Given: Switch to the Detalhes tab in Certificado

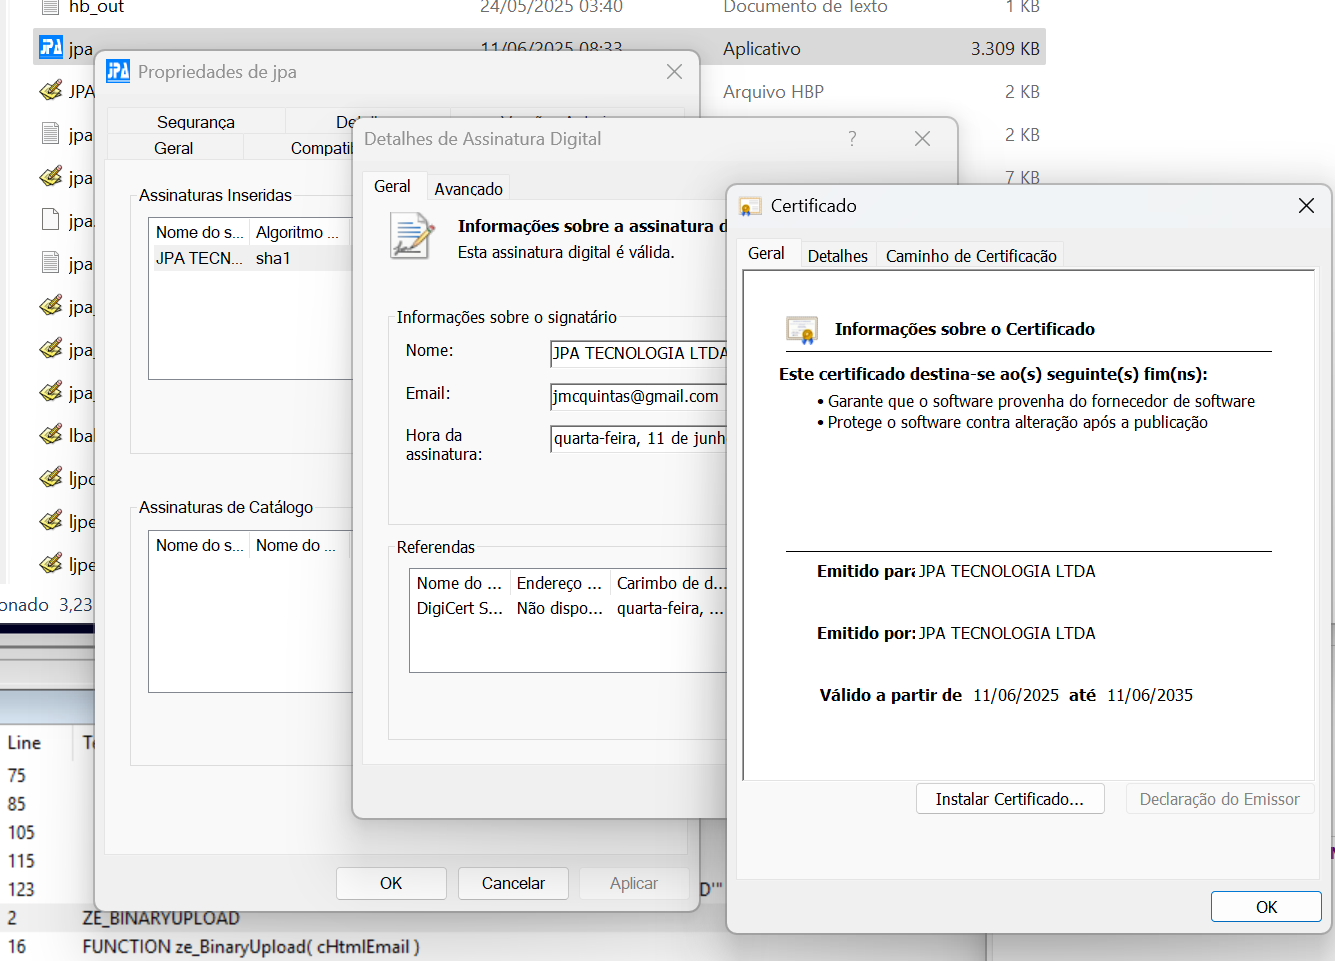Looking at the screenshot, I should (x=837, y=256).
